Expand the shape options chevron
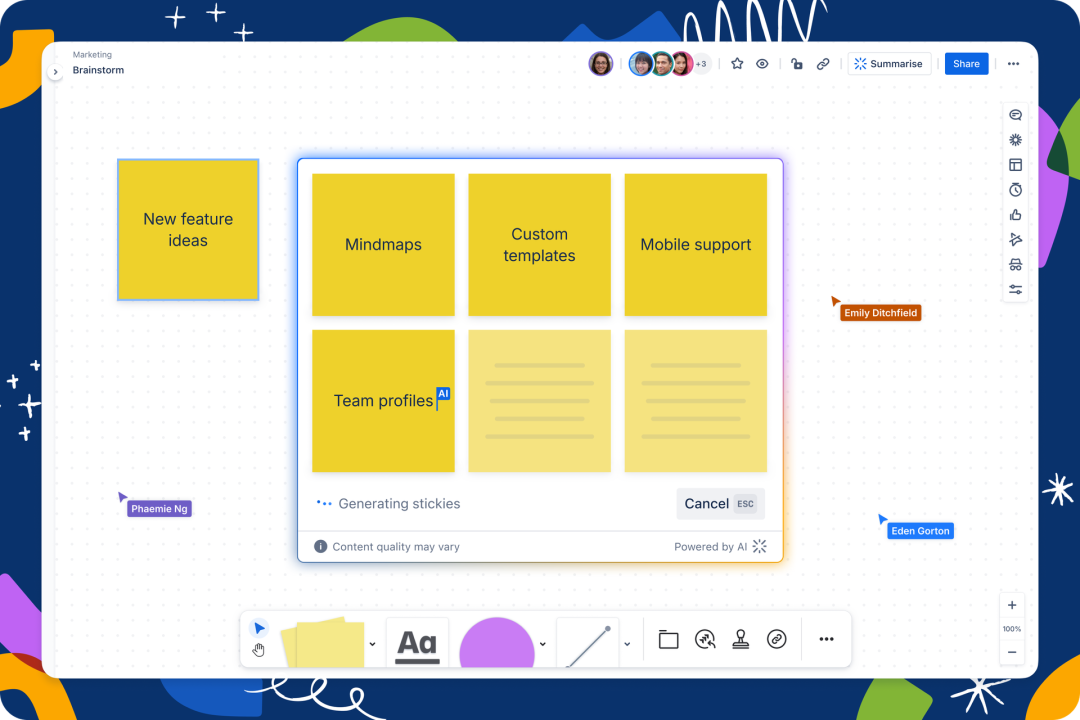The width and height of the screenshot is (1080, 720). [x=543, y=644]
